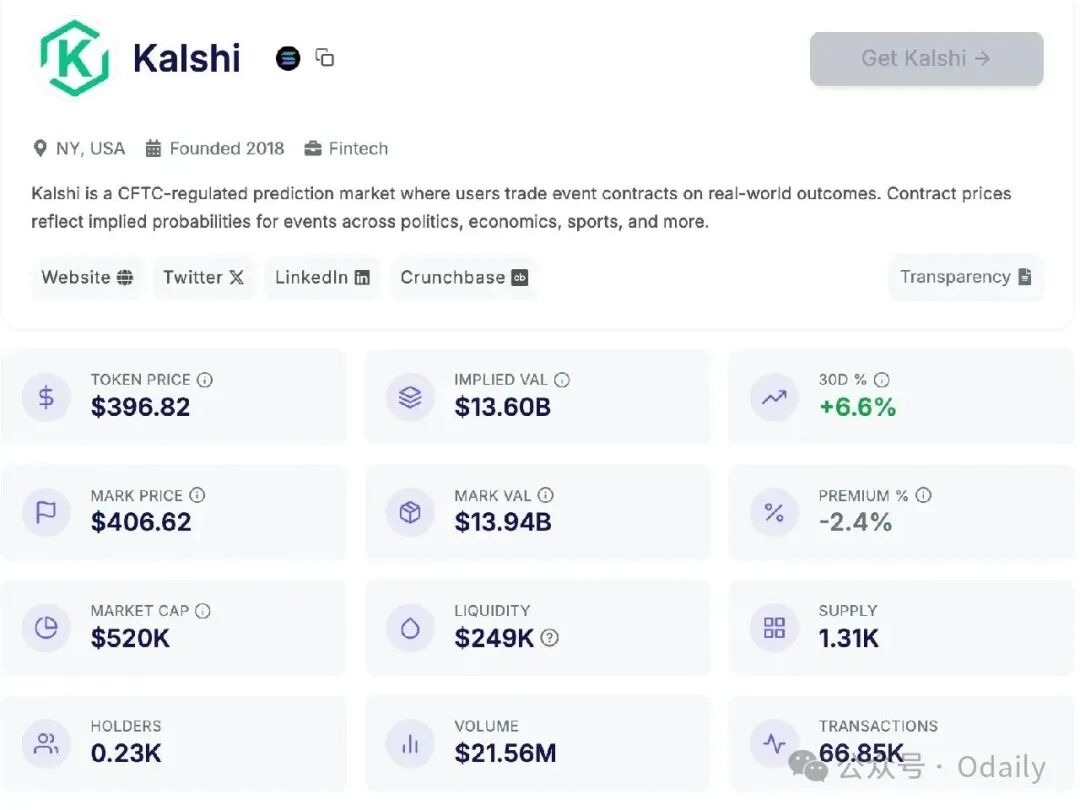Click the Liquidity question mark icon

point(550,638)
